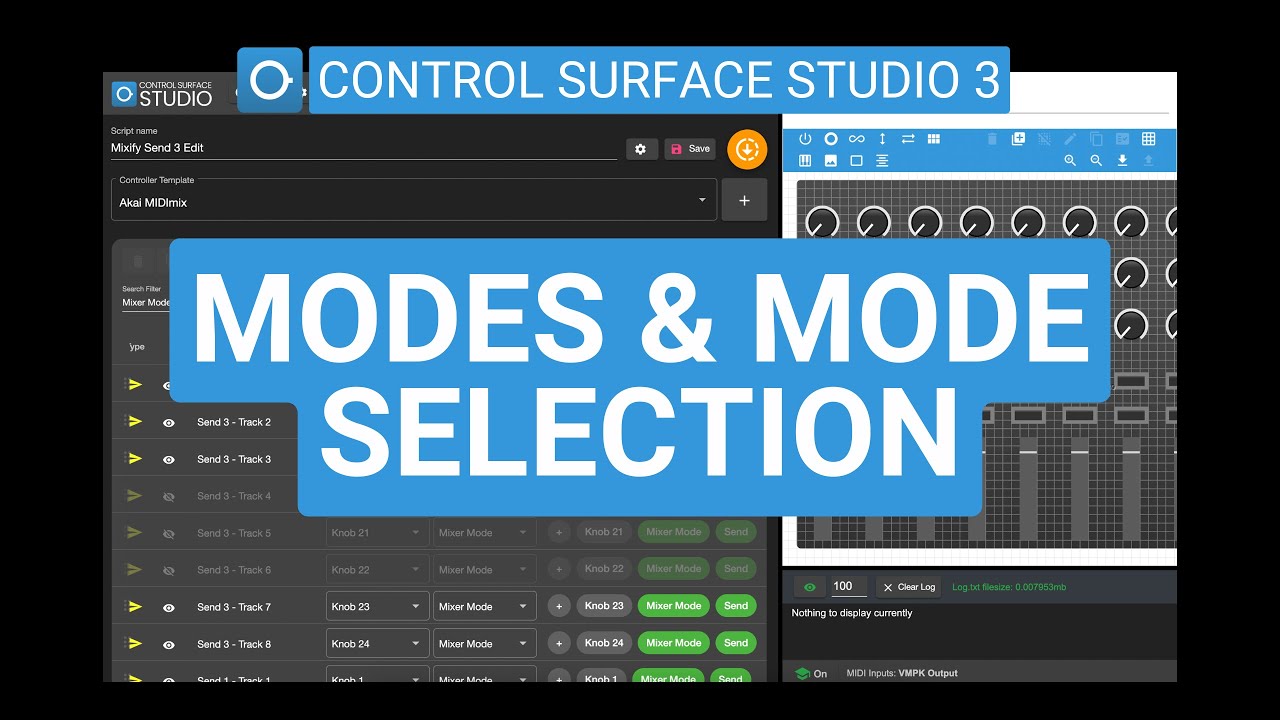The image size is (1280, 720).
Task: Click the Control Surface Studio logo
Action: (x=162, y=93)
